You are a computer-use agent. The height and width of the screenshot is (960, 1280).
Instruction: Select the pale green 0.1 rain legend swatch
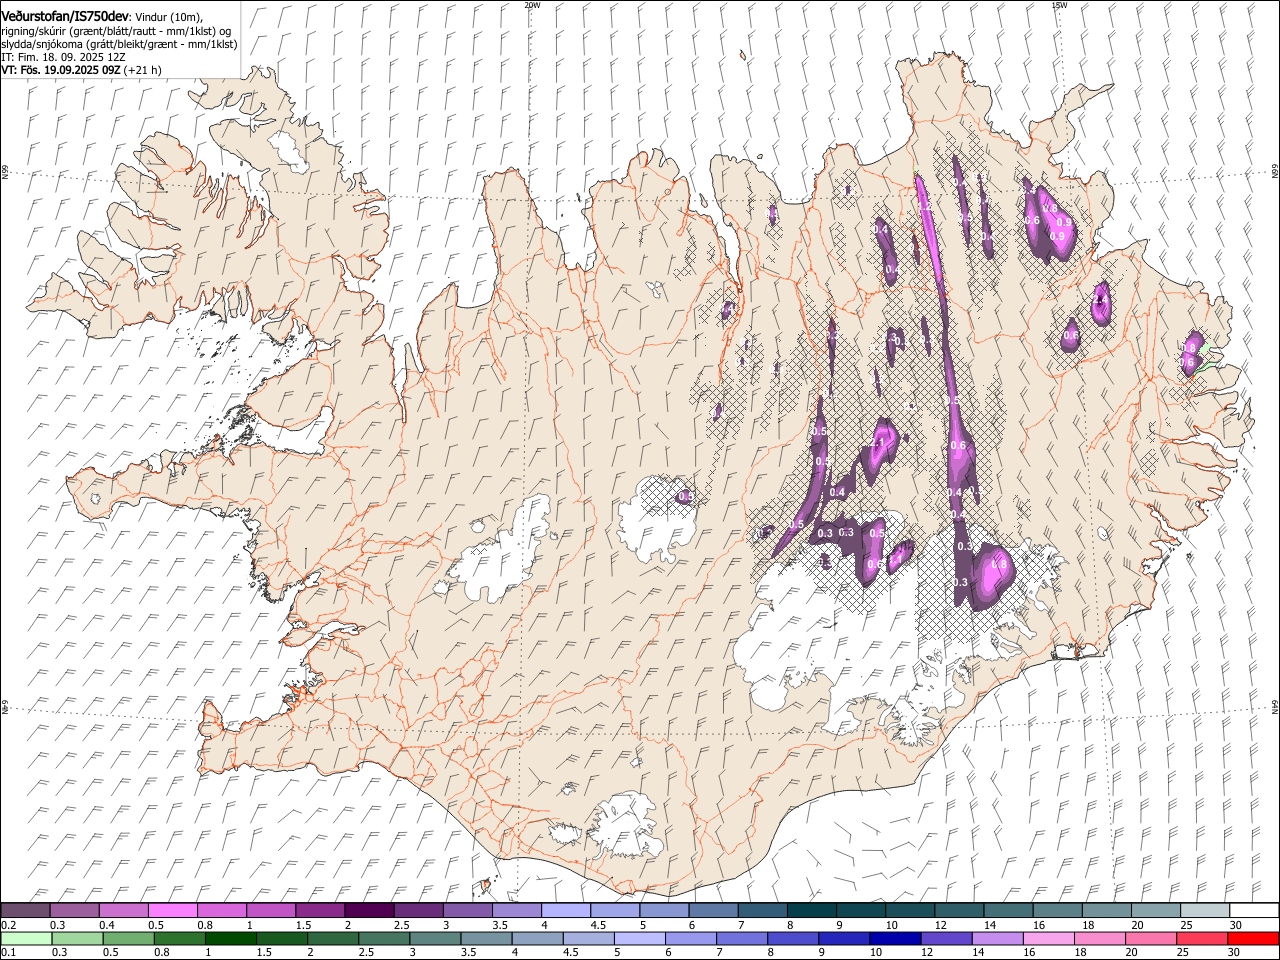[26, 939]
